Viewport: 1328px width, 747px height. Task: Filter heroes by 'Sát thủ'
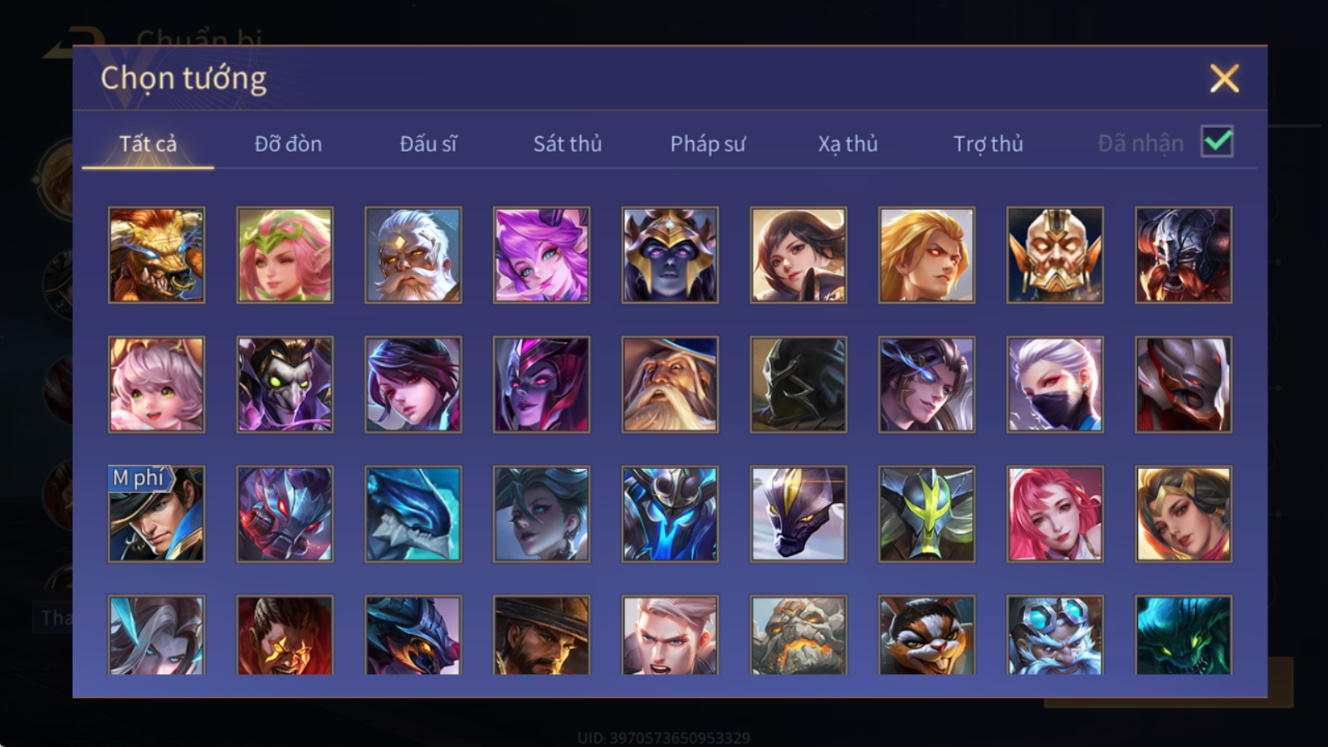tap(567, 144)
